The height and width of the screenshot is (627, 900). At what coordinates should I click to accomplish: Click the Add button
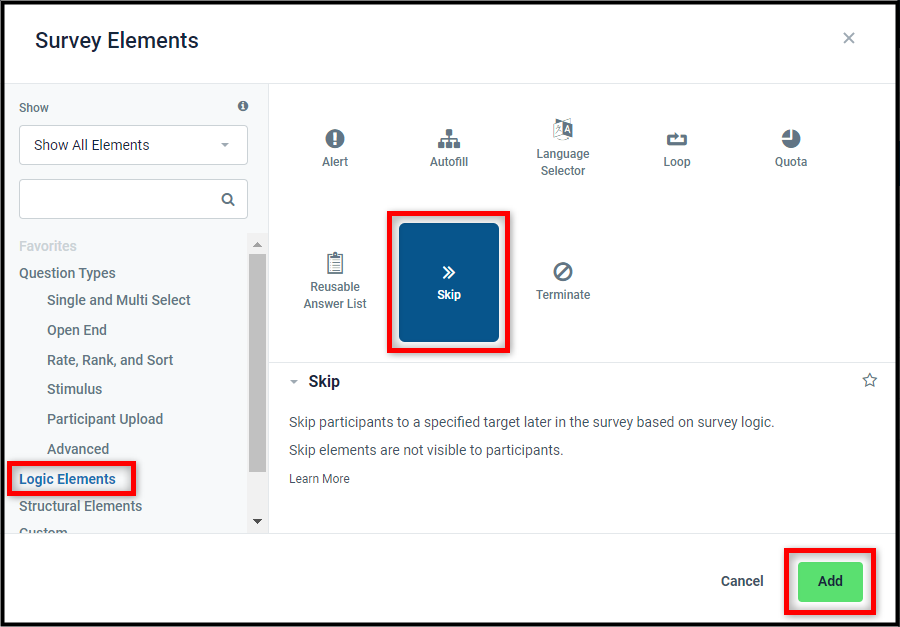[830, 582]
